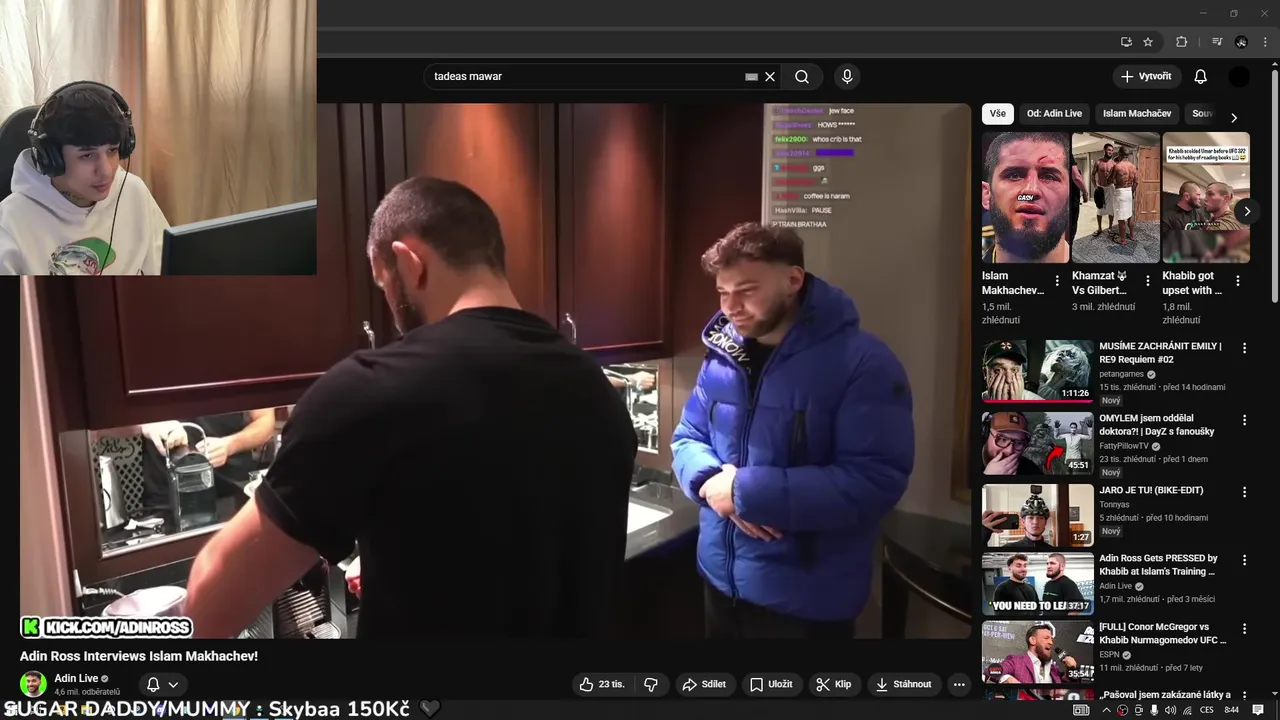This screenshot has height=720, width=1280.
Task: Open more options for MUSÍME ZACHRÁNIT EMILY video
Action: (x=1245, y=348)
